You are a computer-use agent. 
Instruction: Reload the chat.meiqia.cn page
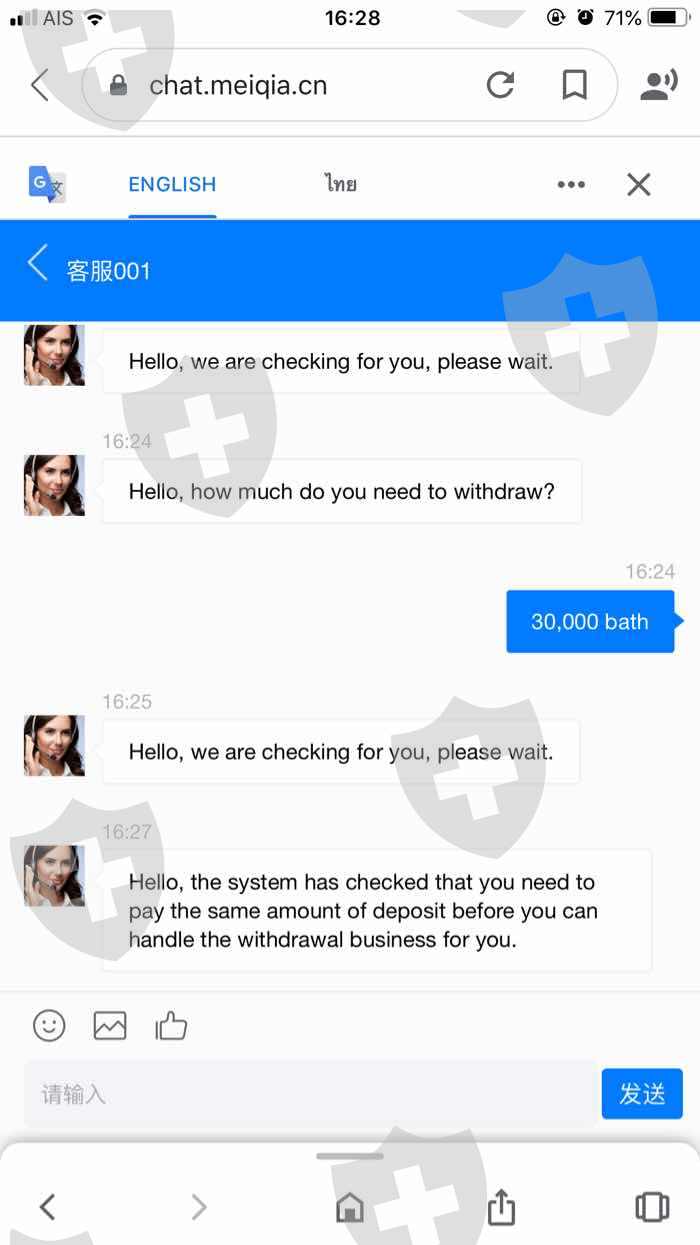pyautogui.click(x=500, y=85)
